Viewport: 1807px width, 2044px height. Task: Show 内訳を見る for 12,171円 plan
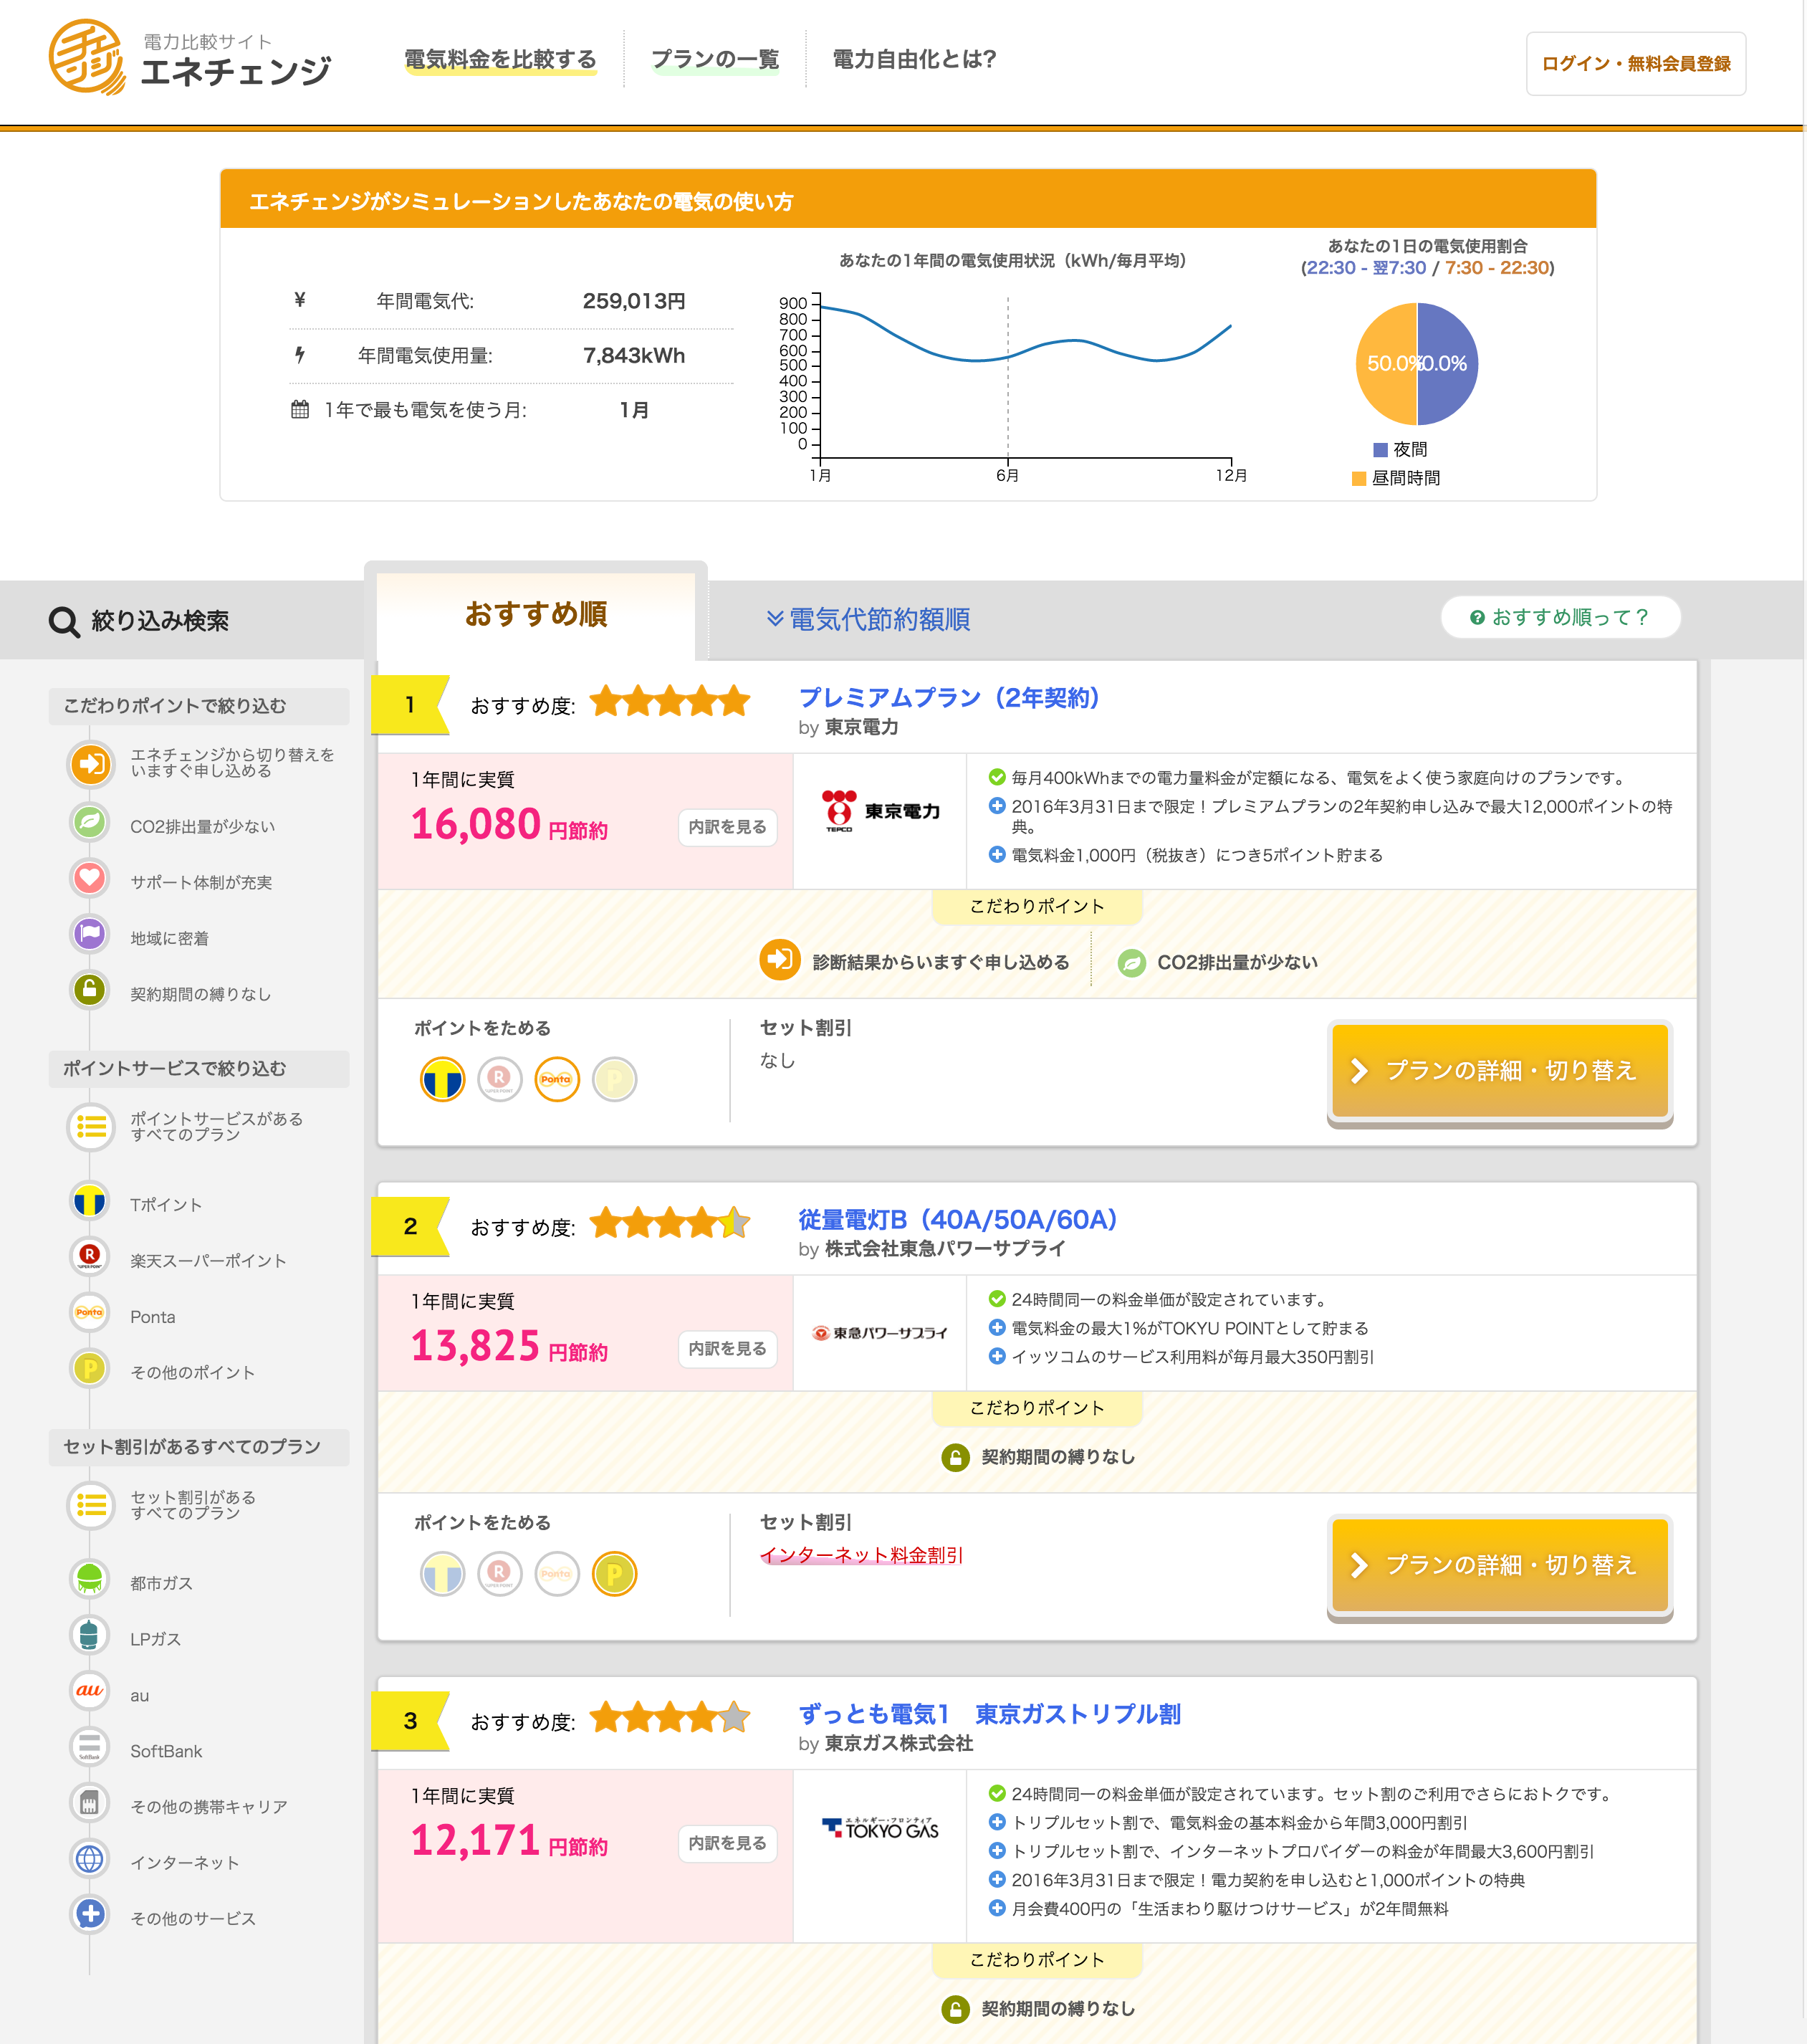728,1843
